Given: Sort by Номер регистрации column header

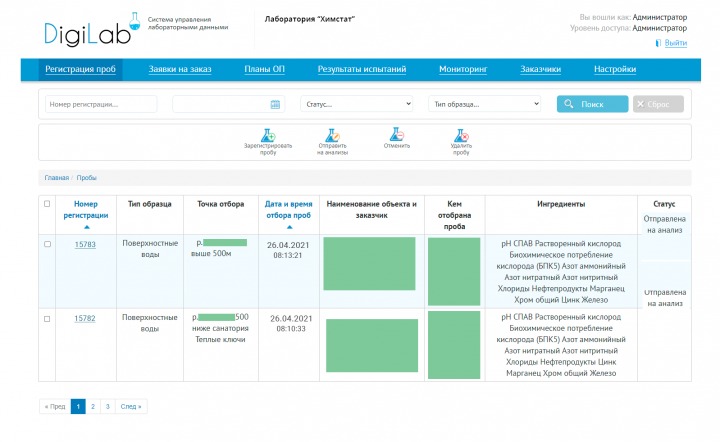Looking at the screenshot, I should pyautogui.click(x=86, y=209).
